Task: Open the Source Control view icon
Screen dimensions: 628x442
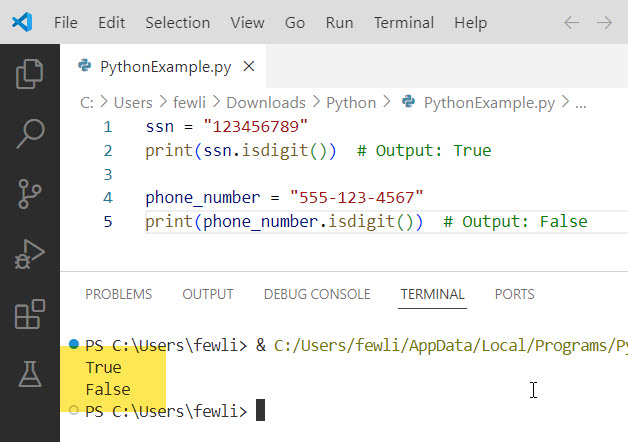Action: coord(29,194)
